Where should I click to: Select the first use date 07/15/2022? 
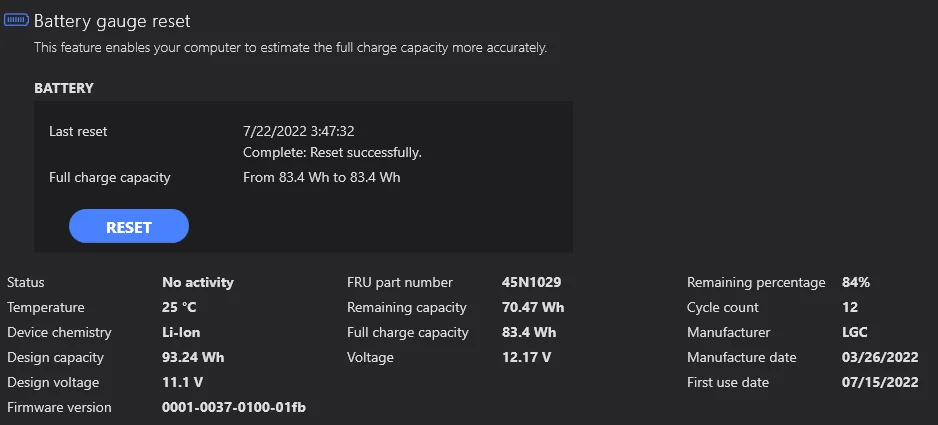pos(878,382)
